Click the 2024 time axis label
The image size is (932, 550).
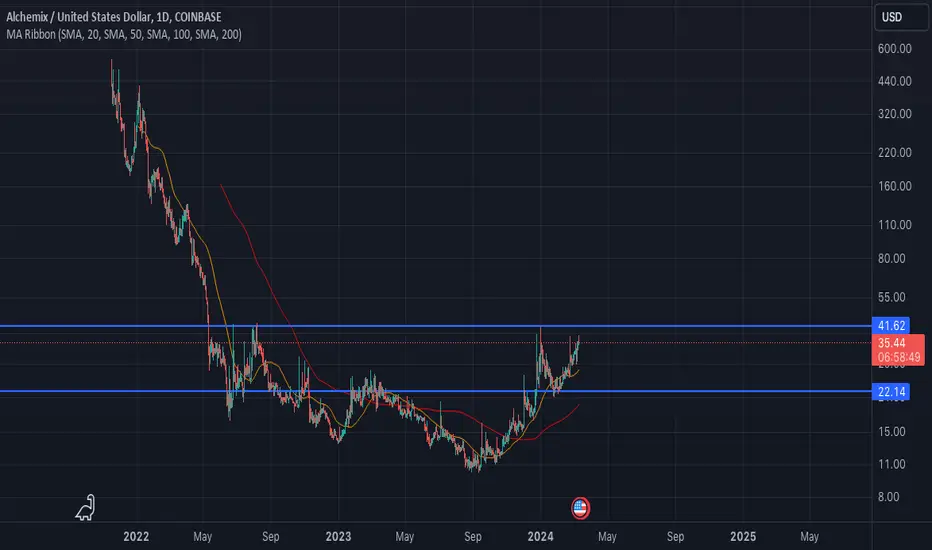pos(540,536)
